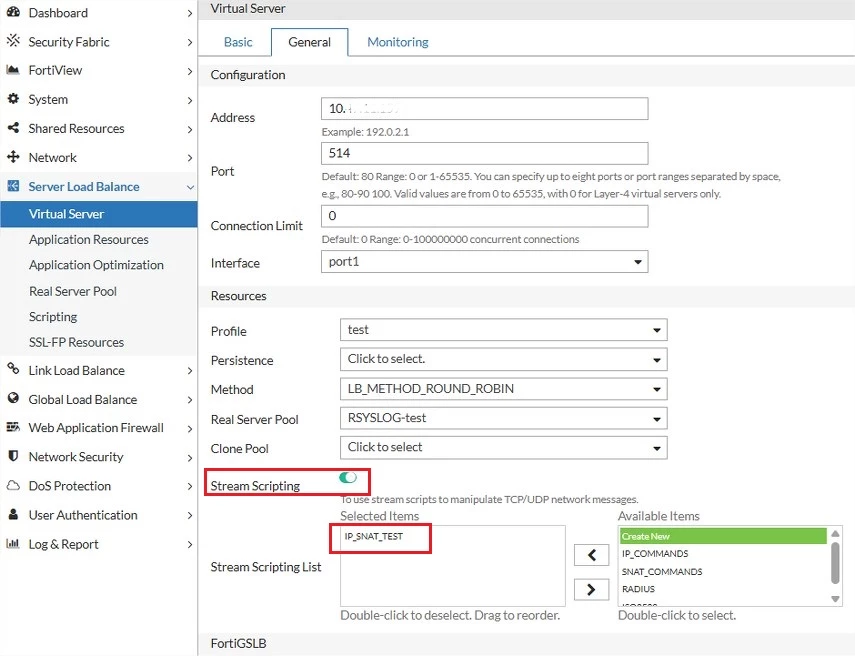This screenshot has width=855, height=656.
Task: Click the FortiView chart icon
Action: click(13, 70)
